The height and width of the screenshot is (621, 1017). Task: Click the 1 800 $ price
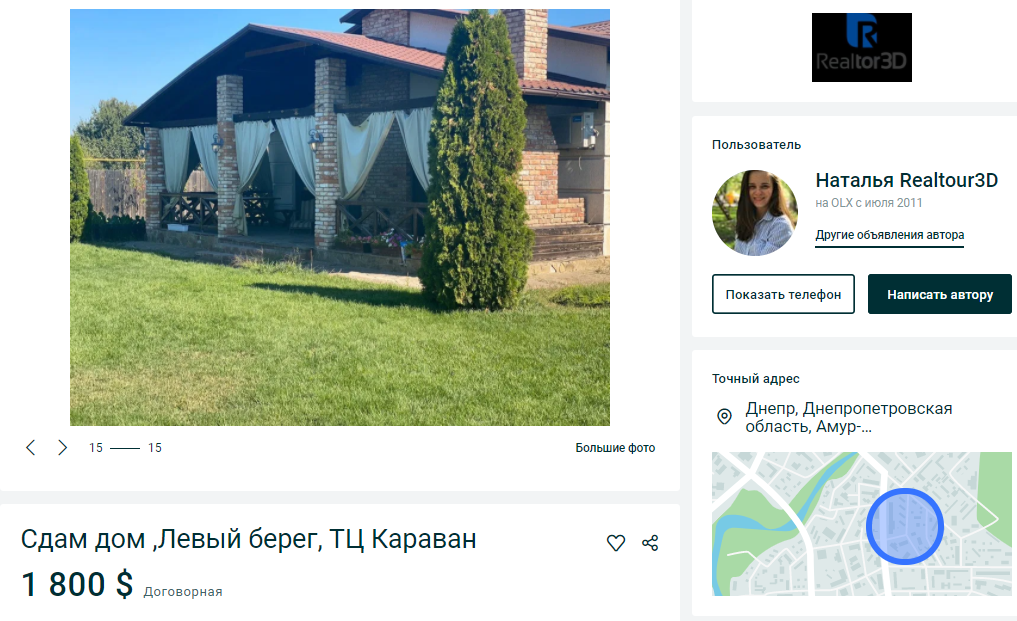click(77, 584)
